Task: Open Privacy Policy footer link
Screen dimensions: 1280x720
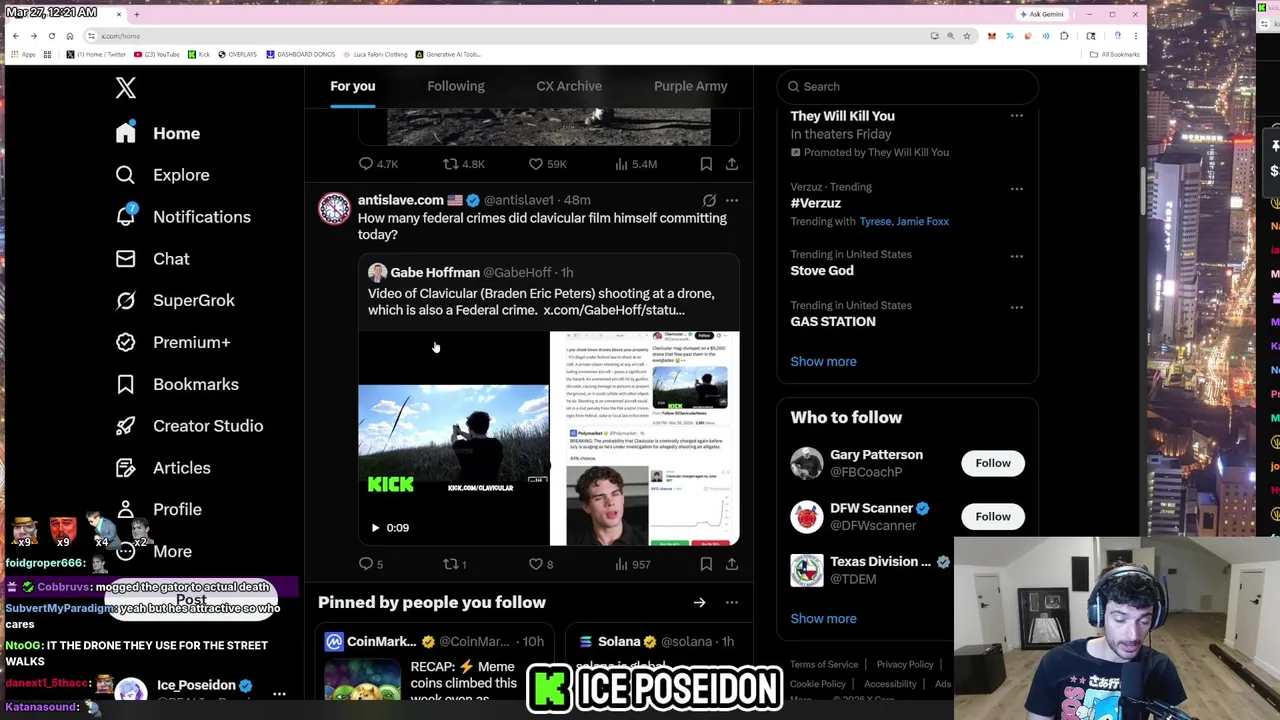Action: tap(905, 664)
